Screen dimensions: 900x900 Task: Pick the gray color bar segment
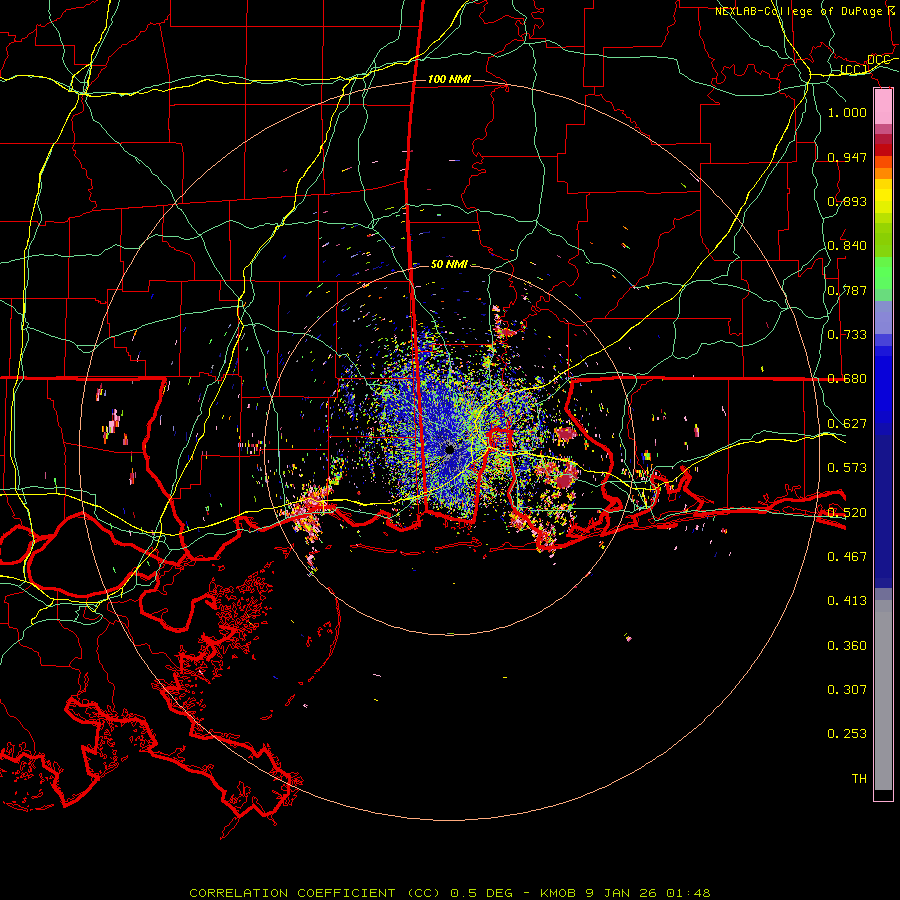tap(883, 695)
